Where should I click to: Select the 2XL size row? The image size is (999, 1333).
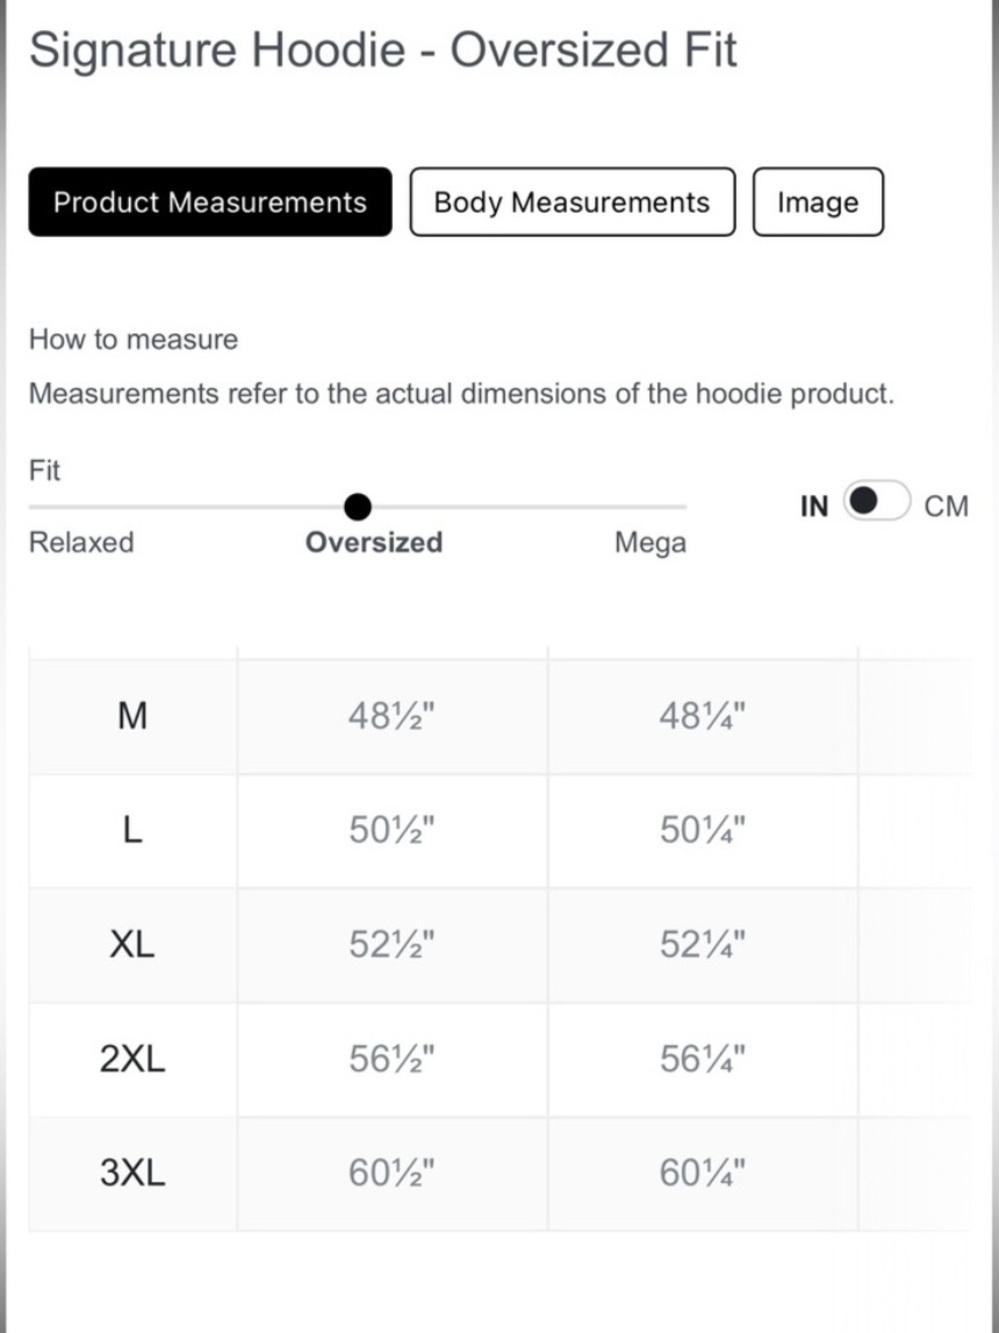(x=500, y=1059)
